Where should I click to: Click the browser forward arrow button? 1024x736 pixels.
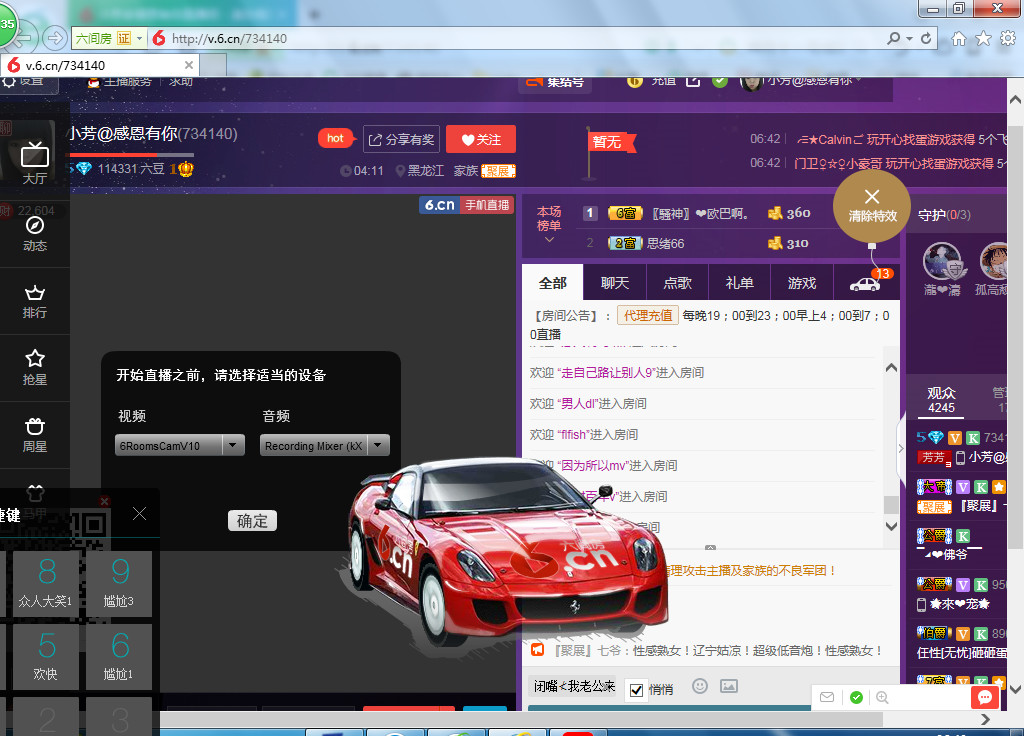click(x=55, y=38)
